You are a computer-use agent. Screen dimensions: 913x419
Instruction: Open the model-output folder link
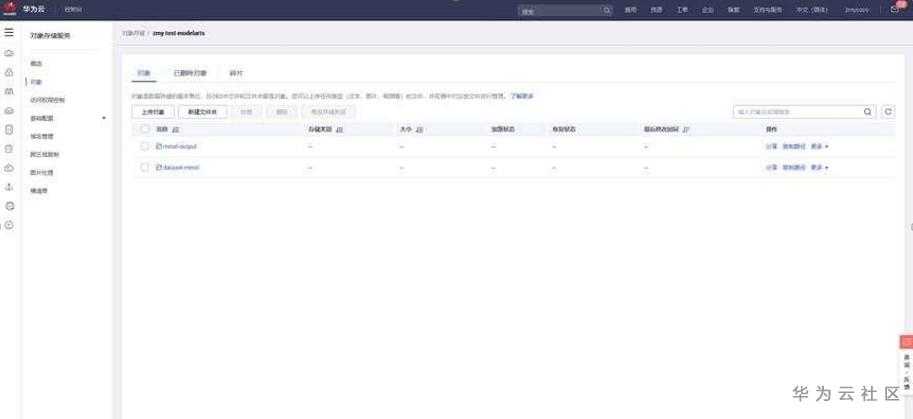coord(180,147)
